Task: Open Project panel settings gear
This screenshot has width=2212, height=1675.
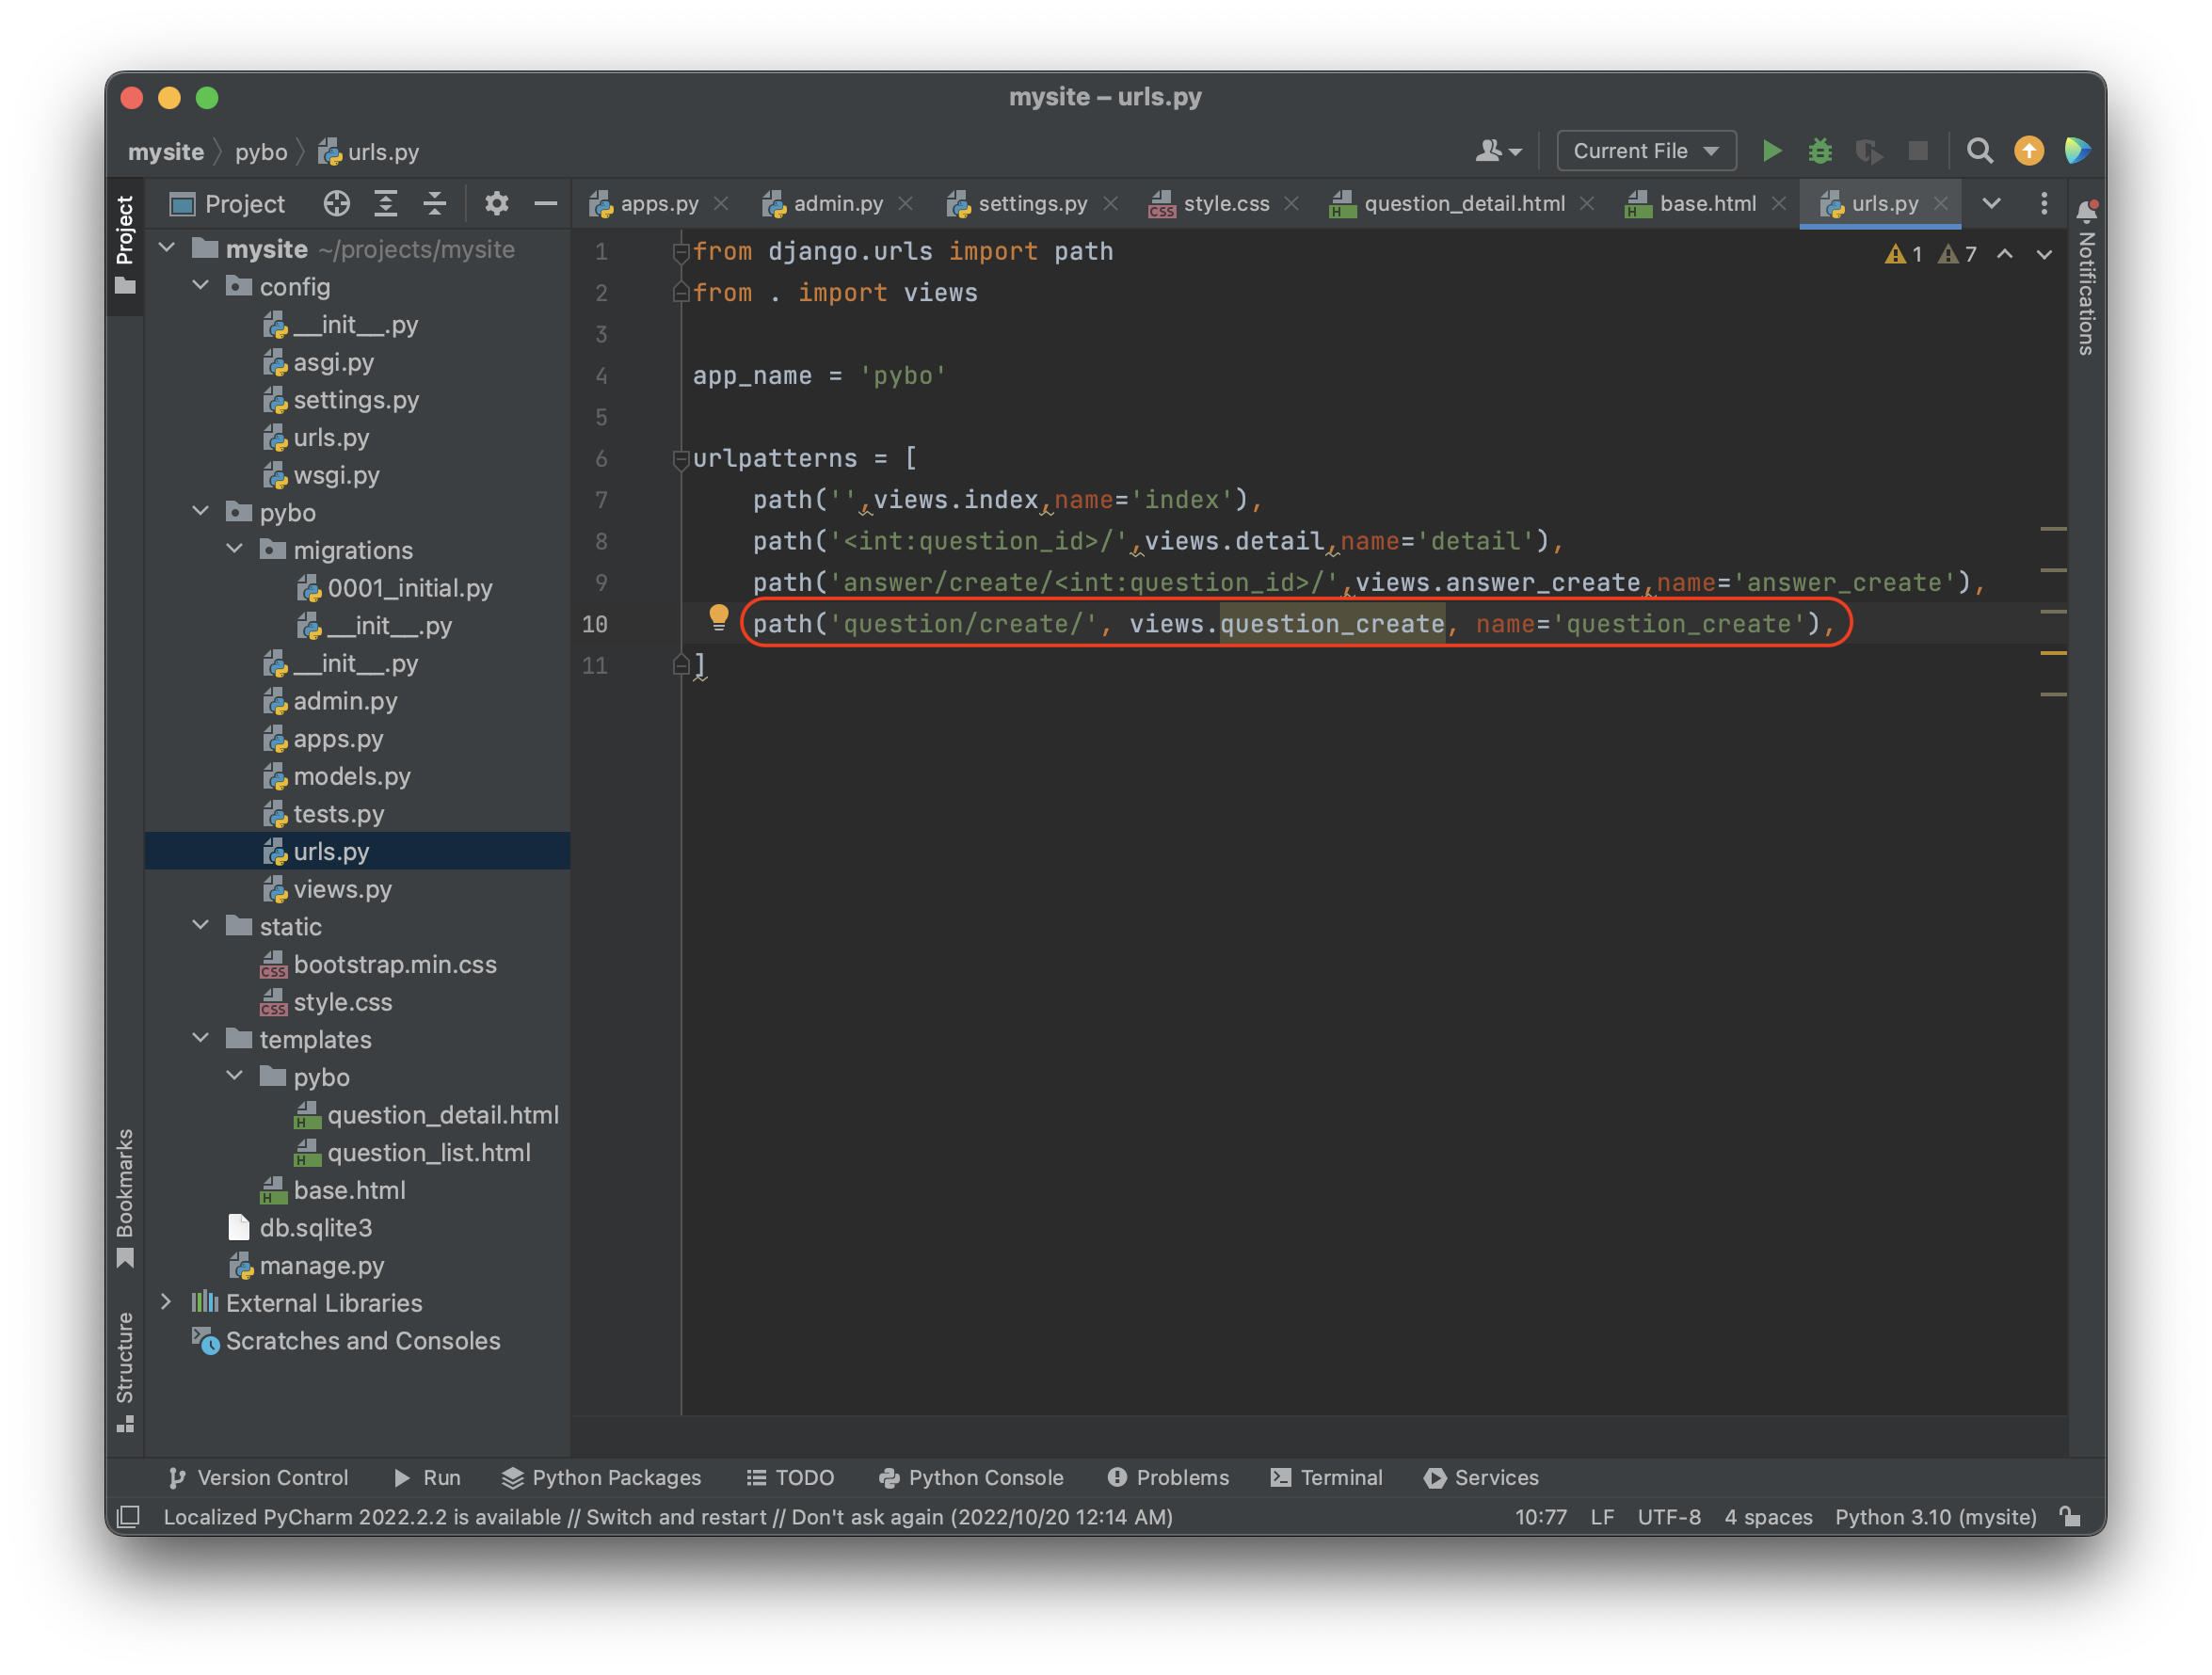Action: (x=496, y=204)
